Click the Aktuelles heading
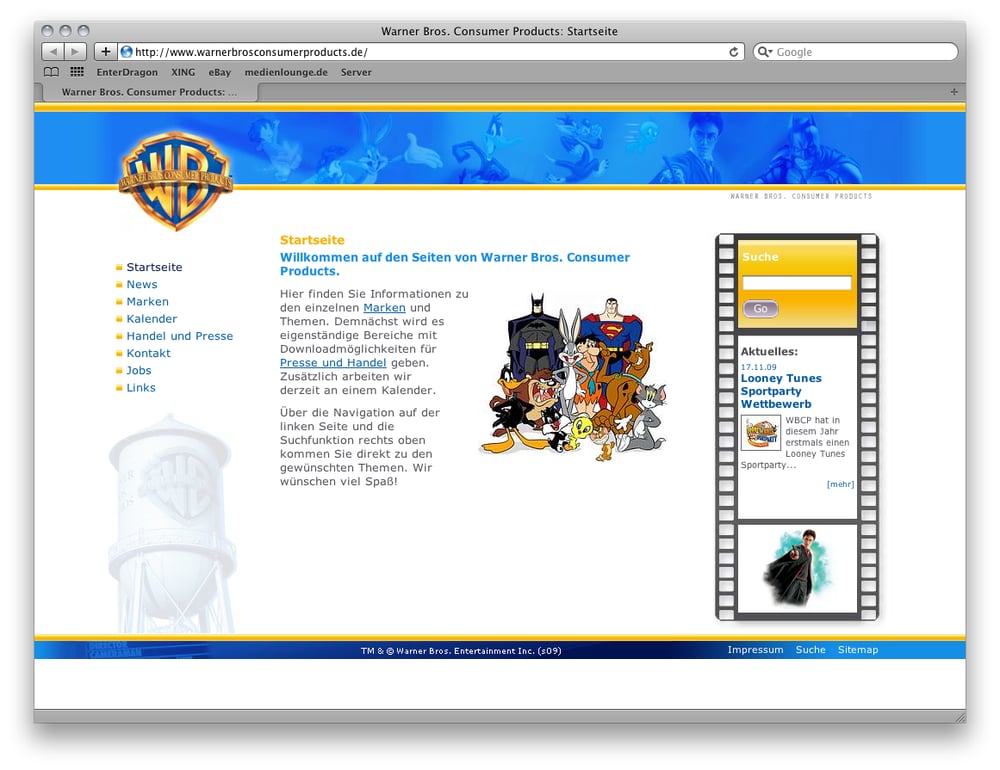This screenshot has width=1000, height=770. click(x=769, y=352)
